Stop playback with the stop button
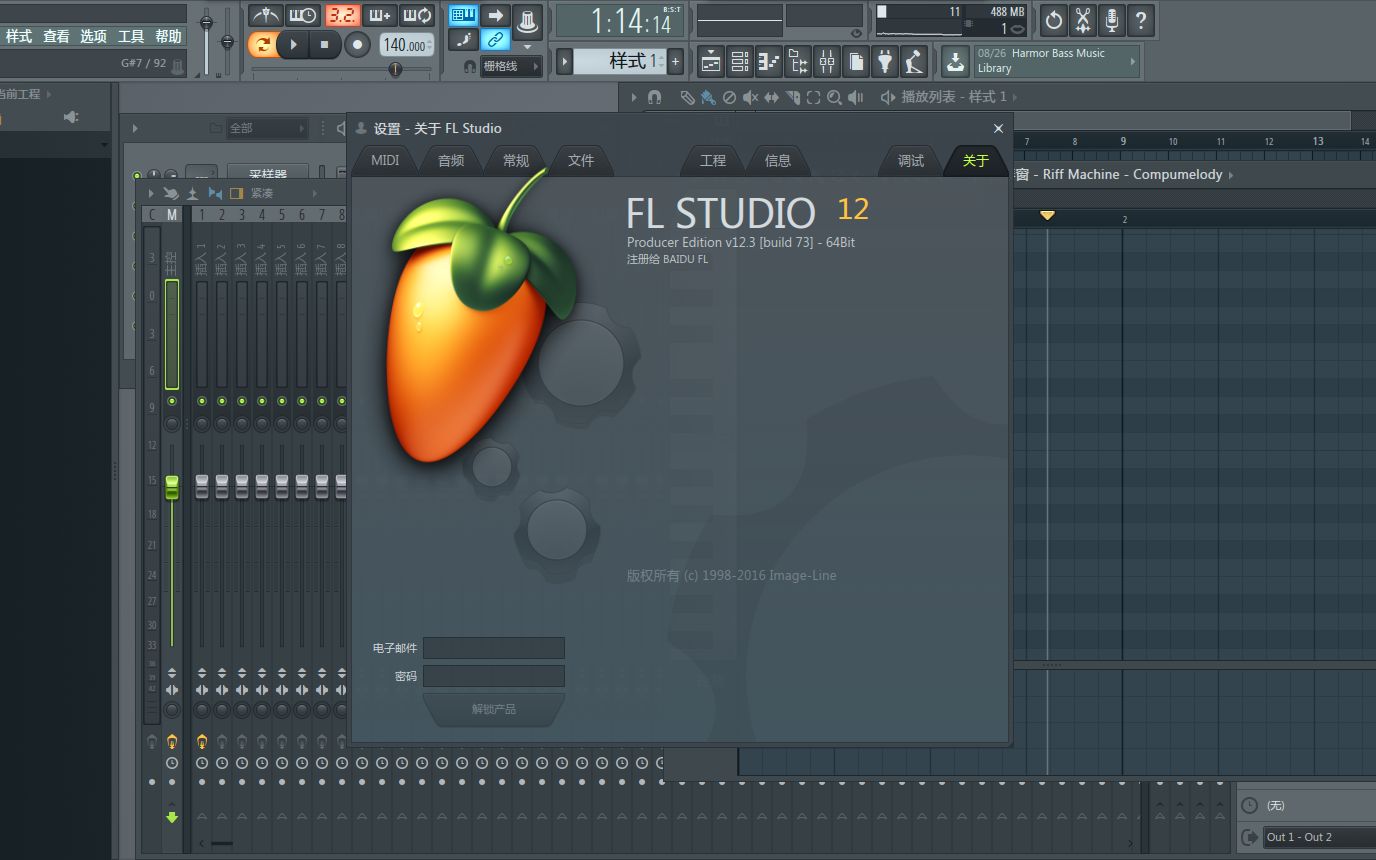 (324, 44)
